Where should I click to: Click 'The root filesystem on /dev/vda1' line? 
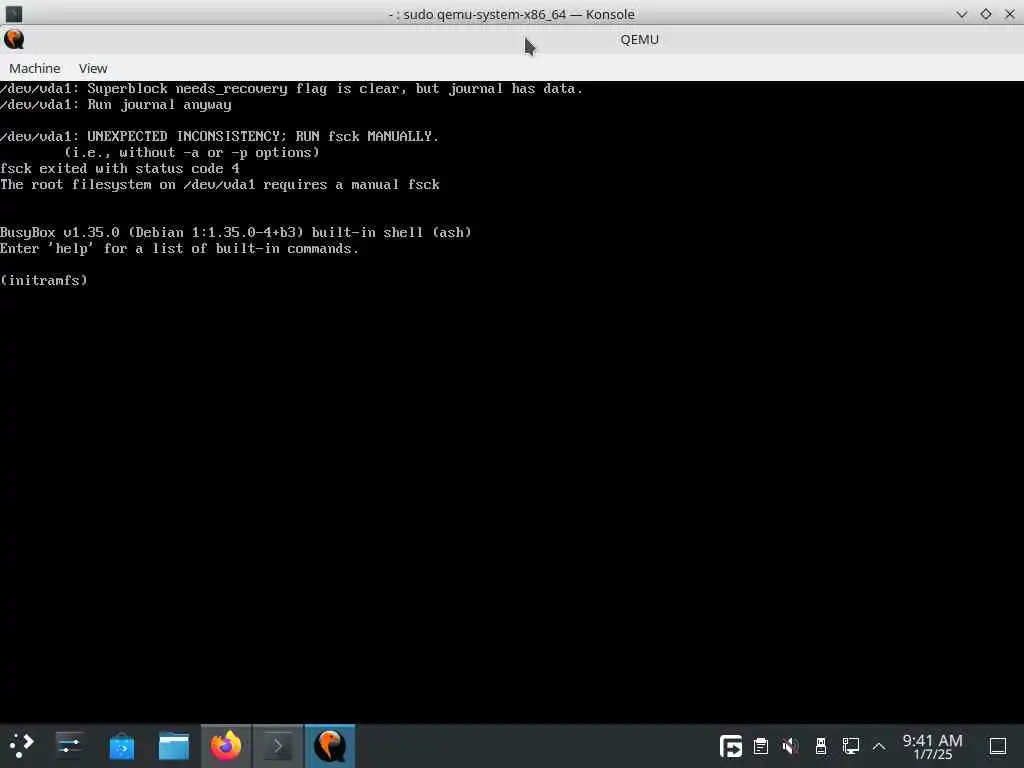pyautogui.click(x=220, y=184)
